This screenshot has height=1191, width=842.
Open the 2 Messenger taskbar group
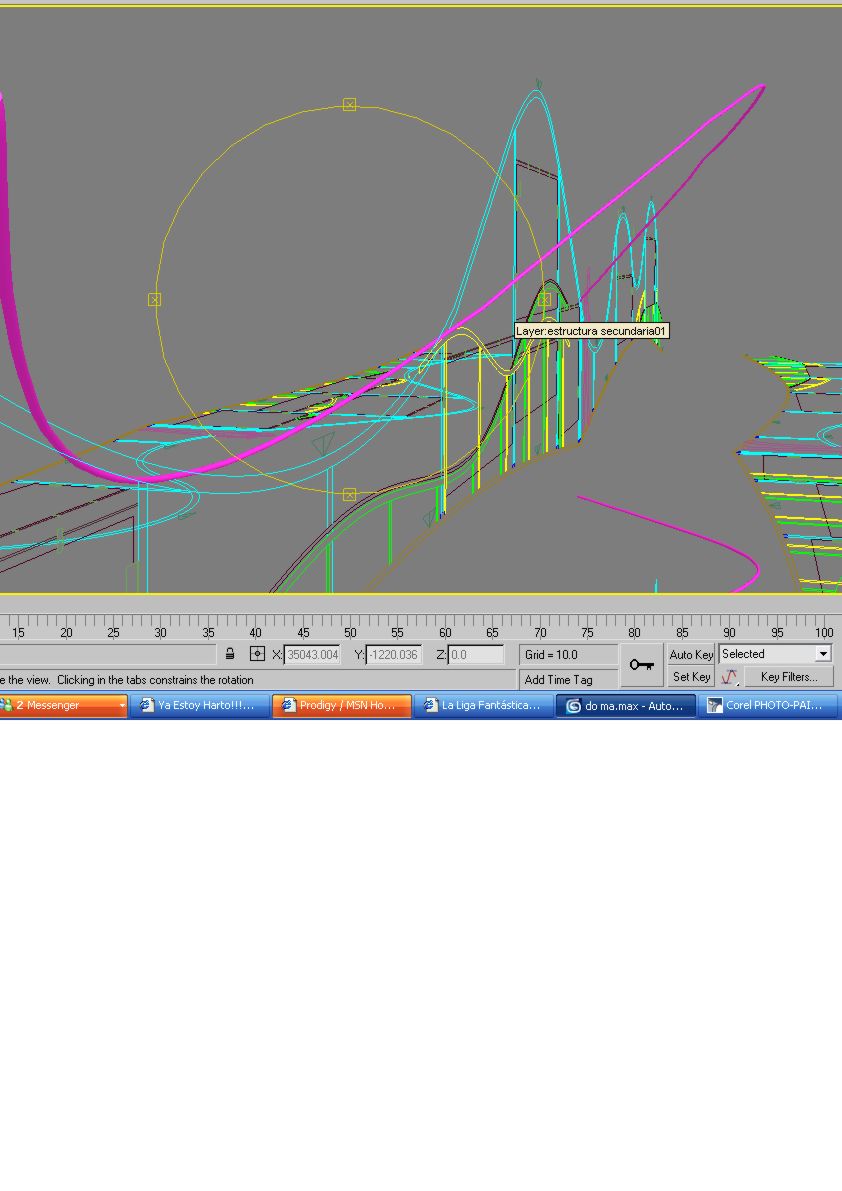62,706
